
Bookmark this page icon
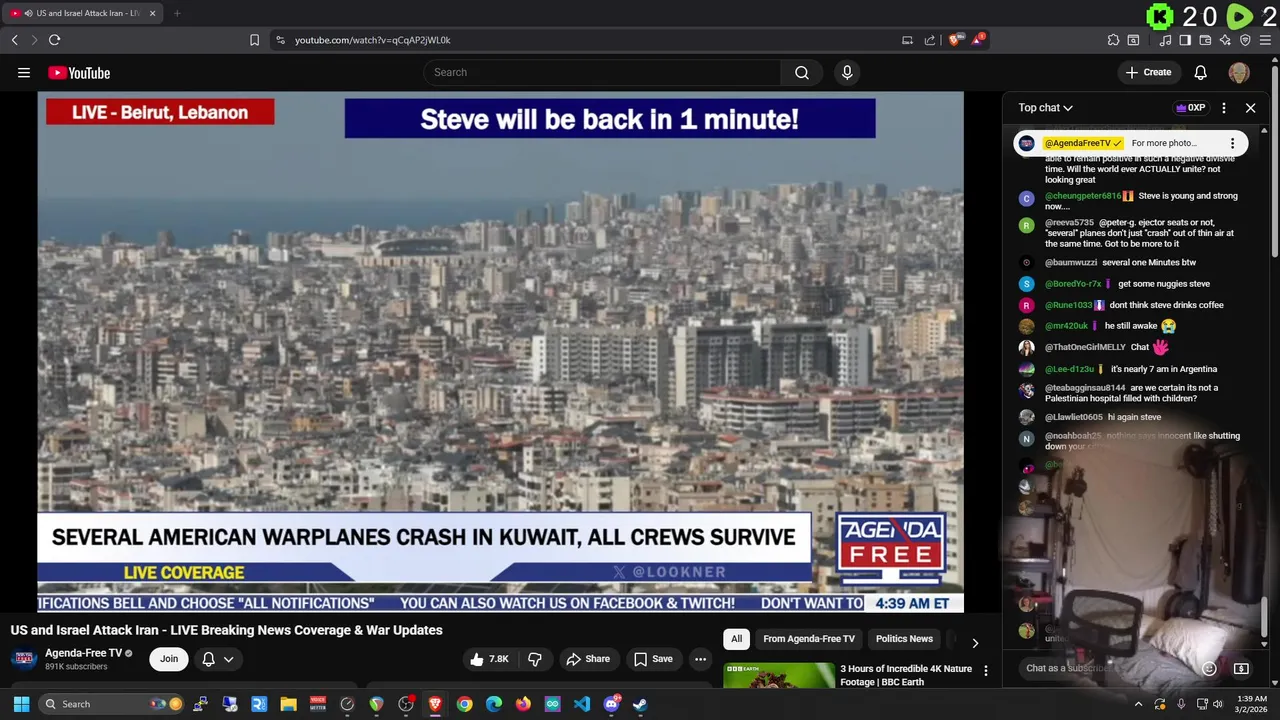tap(254, 40)
